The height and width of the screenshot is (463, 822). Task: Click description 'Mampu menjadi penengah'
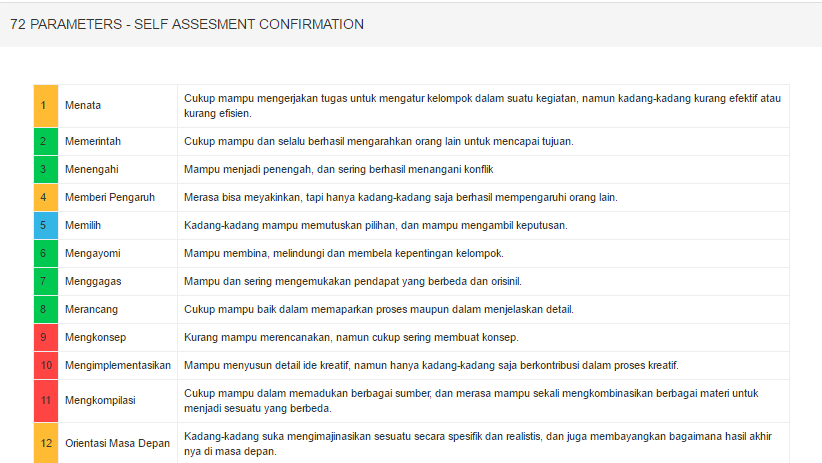pos(339,169)
